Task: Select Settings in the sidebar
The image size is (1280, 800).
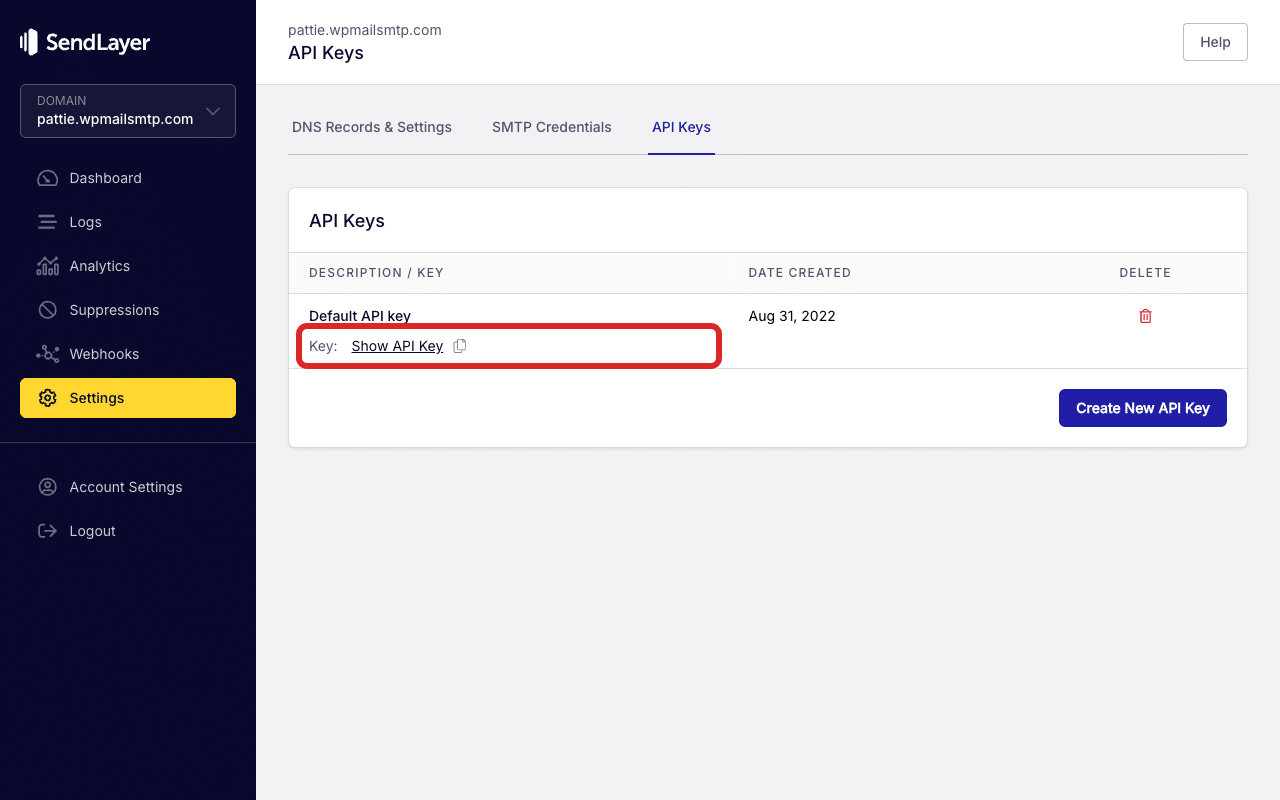Action: click(128, 398)
